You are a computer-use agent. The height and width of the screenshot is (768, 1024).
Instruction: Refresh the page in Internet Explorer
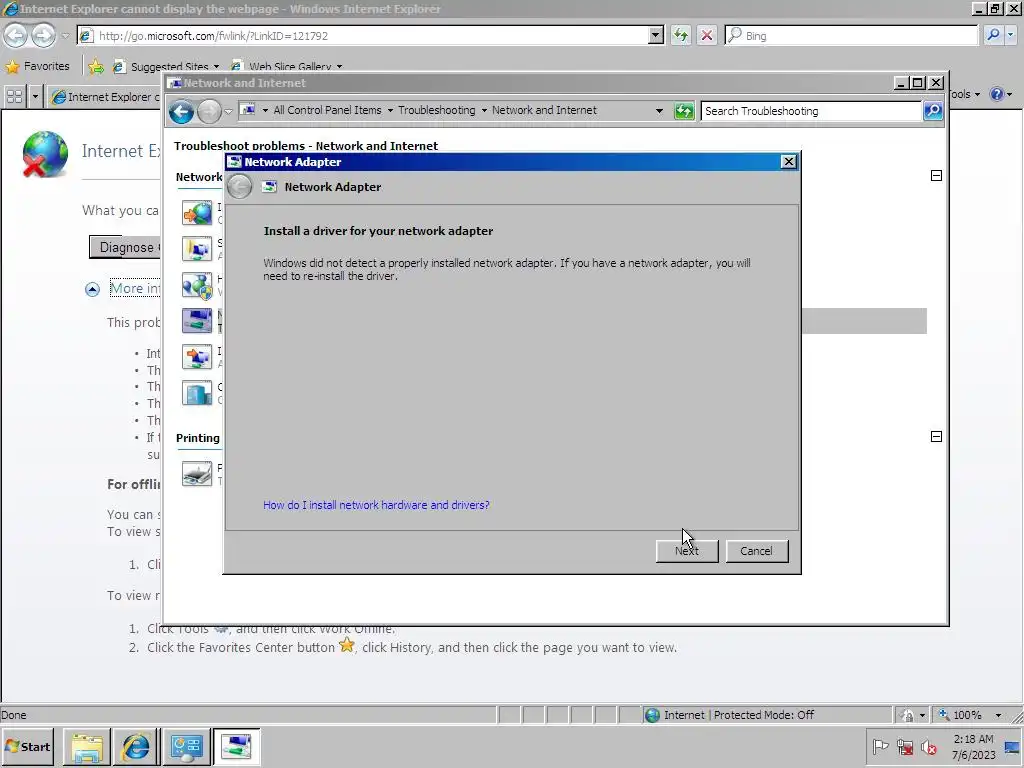pyautogui.click(x=680, y=35)
